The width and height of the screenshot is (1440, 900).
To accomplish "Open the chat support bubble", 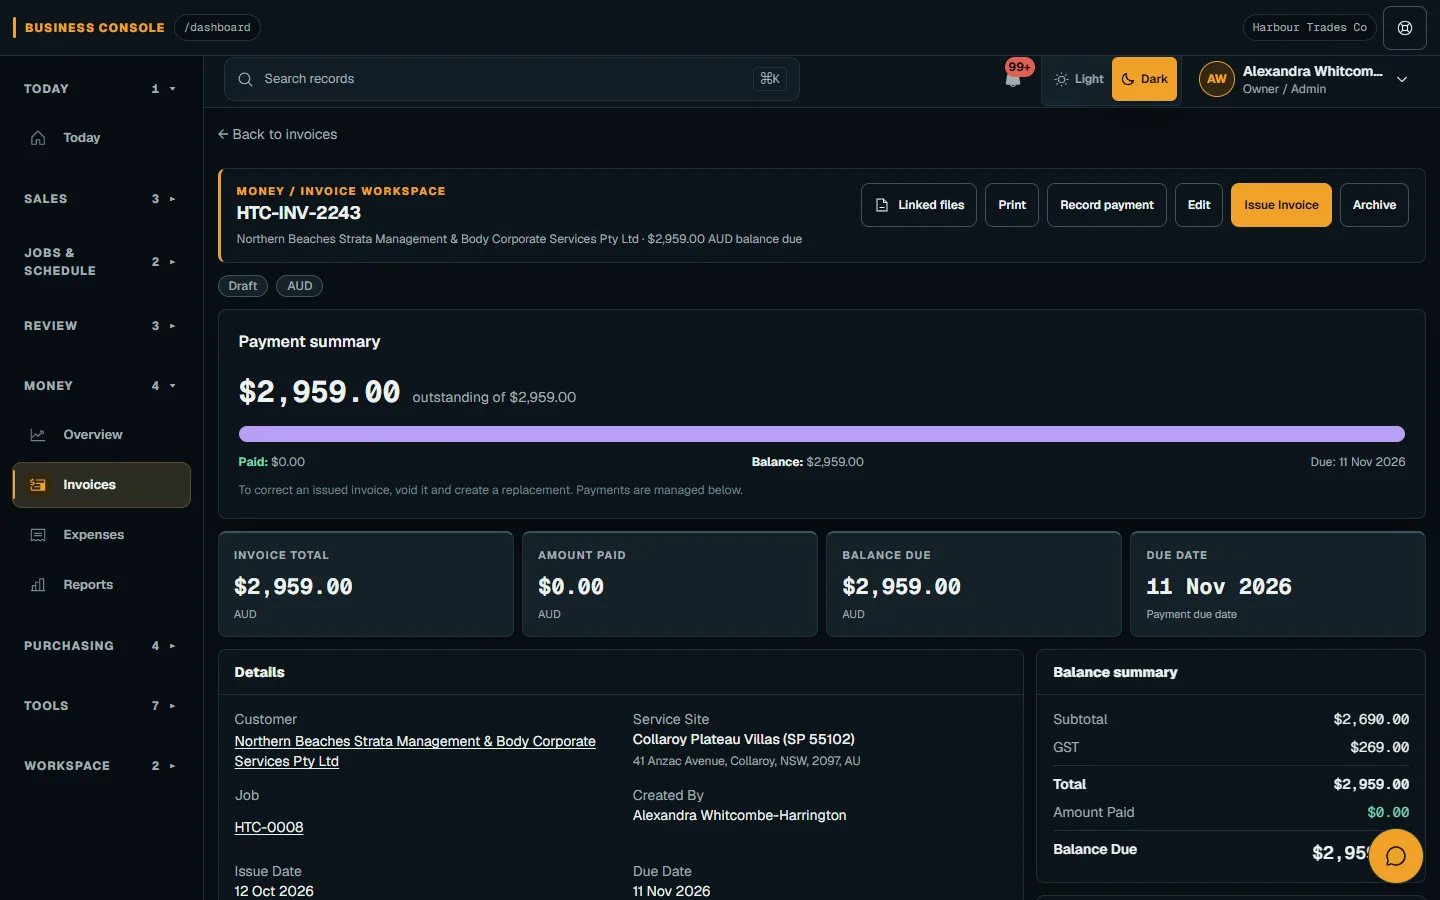I will click(x=1395, y=856).
